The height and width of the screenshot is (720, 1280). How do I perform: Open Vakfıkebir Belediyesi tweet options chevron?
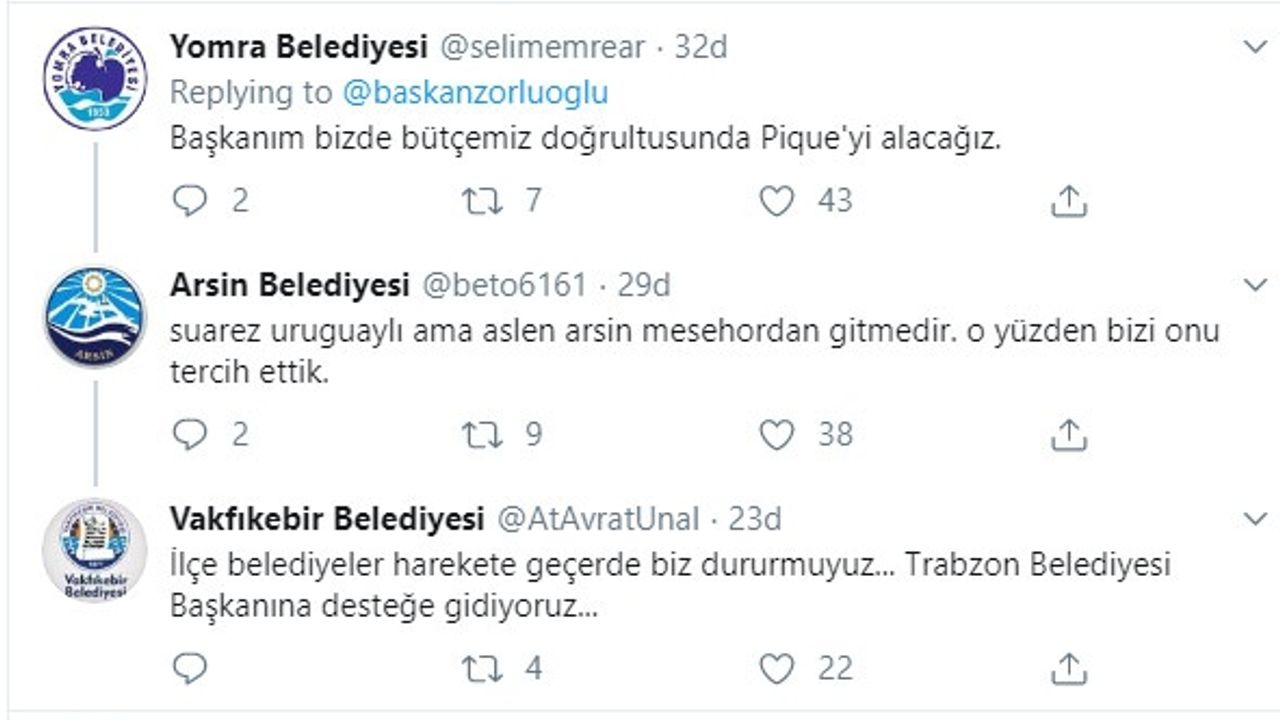point(1255,518)
